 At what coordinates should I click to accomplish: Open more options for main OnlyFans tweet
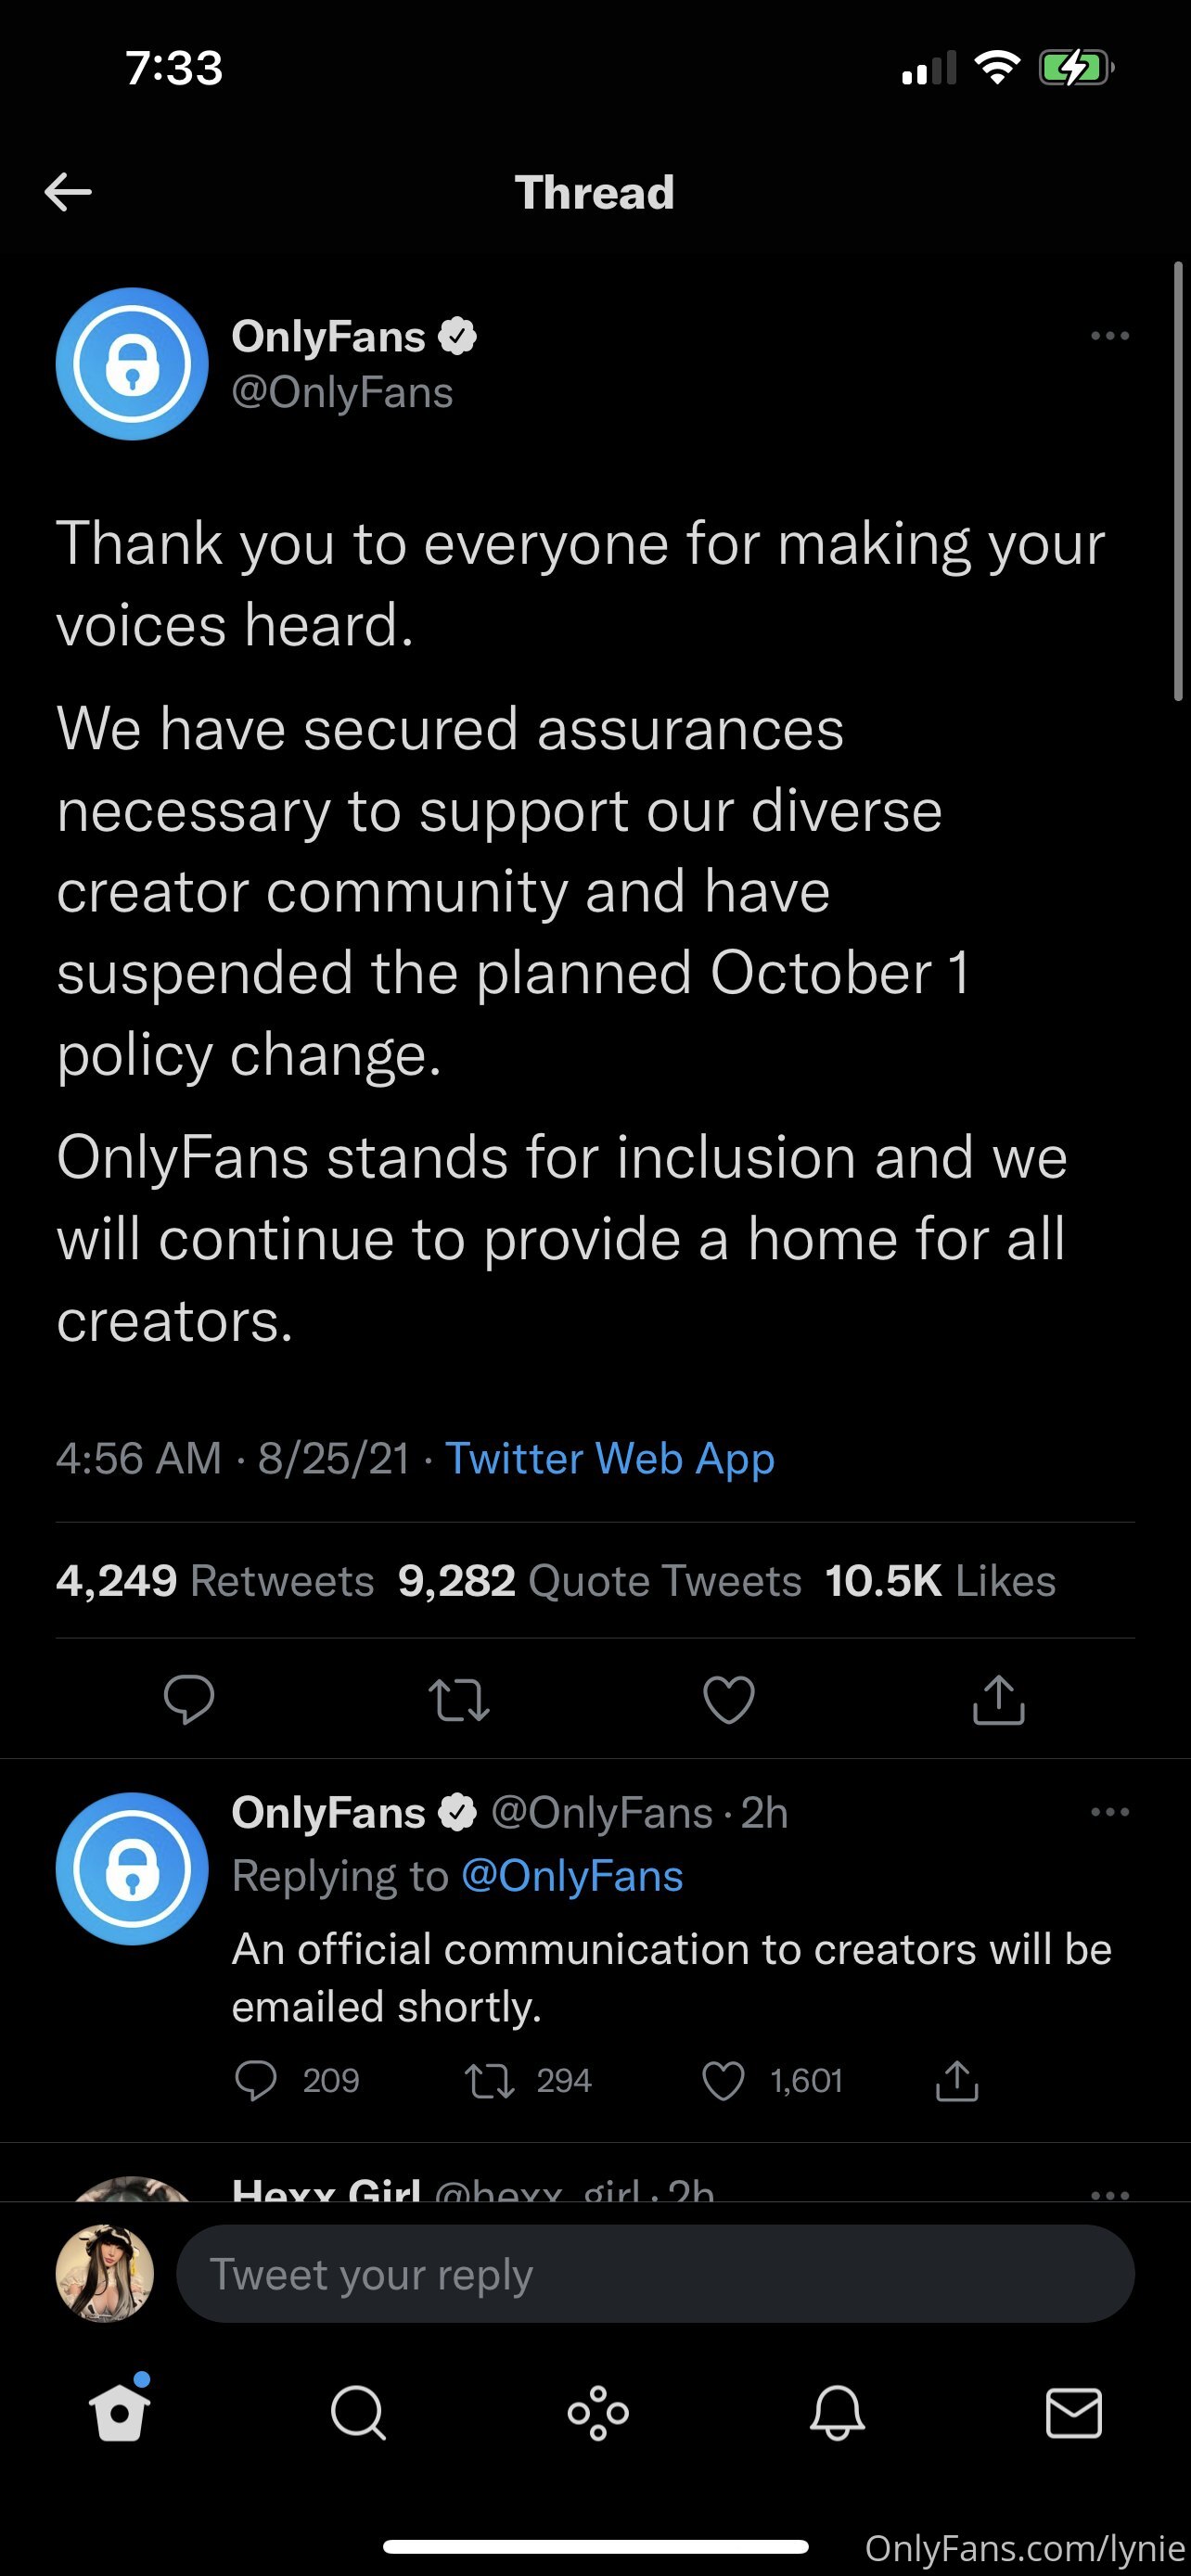tap(1110, 337)
